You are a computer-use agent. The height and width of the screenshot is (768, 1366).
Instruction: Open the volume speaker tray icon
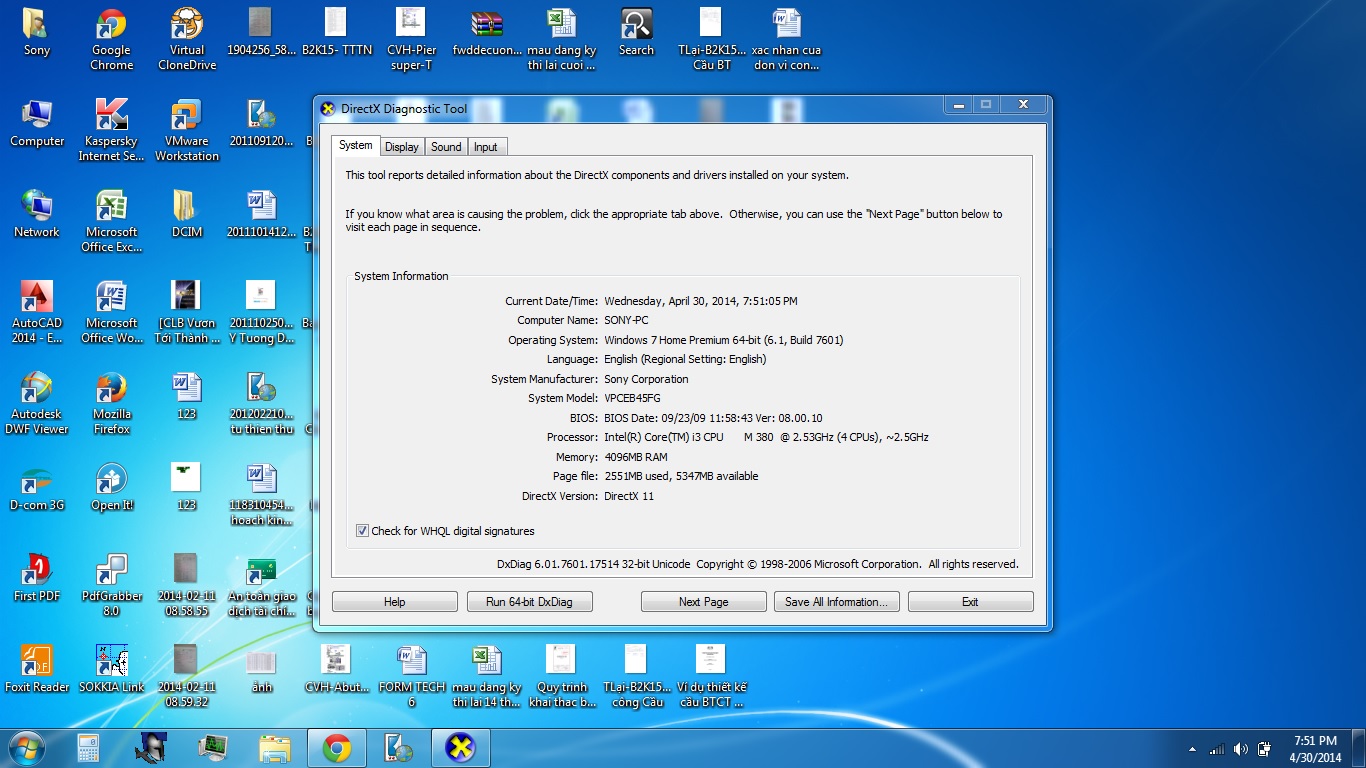pyautogui.click(x=1240, y=748)
